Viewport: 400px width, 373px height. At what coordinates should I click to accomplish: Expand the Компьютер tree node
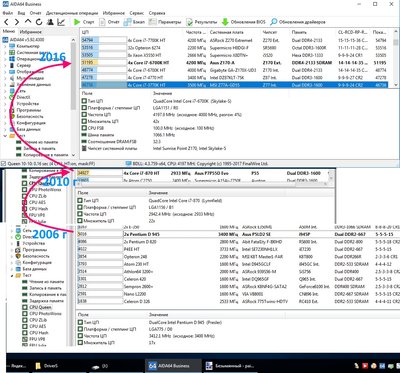5,46
